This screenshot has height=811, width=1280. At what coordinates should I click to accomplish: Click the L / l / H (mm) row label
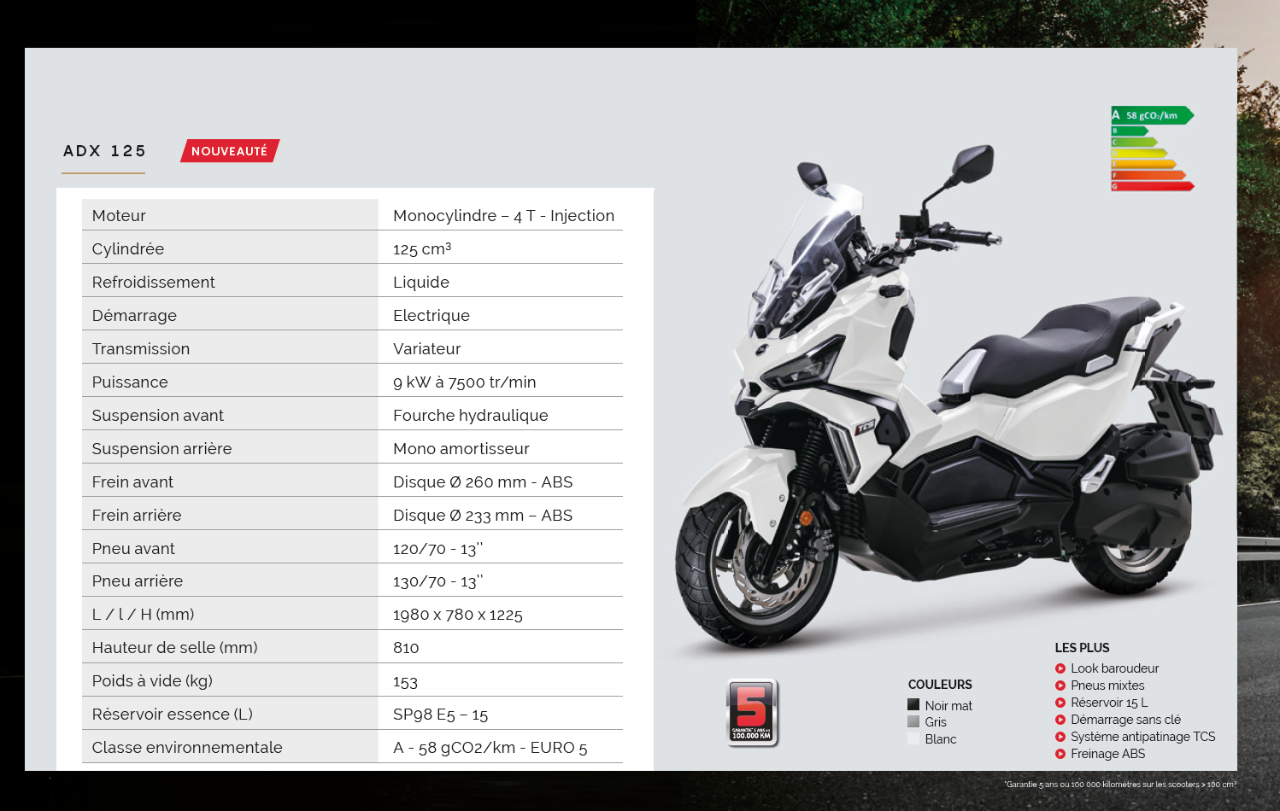click(x=142, y=614)
